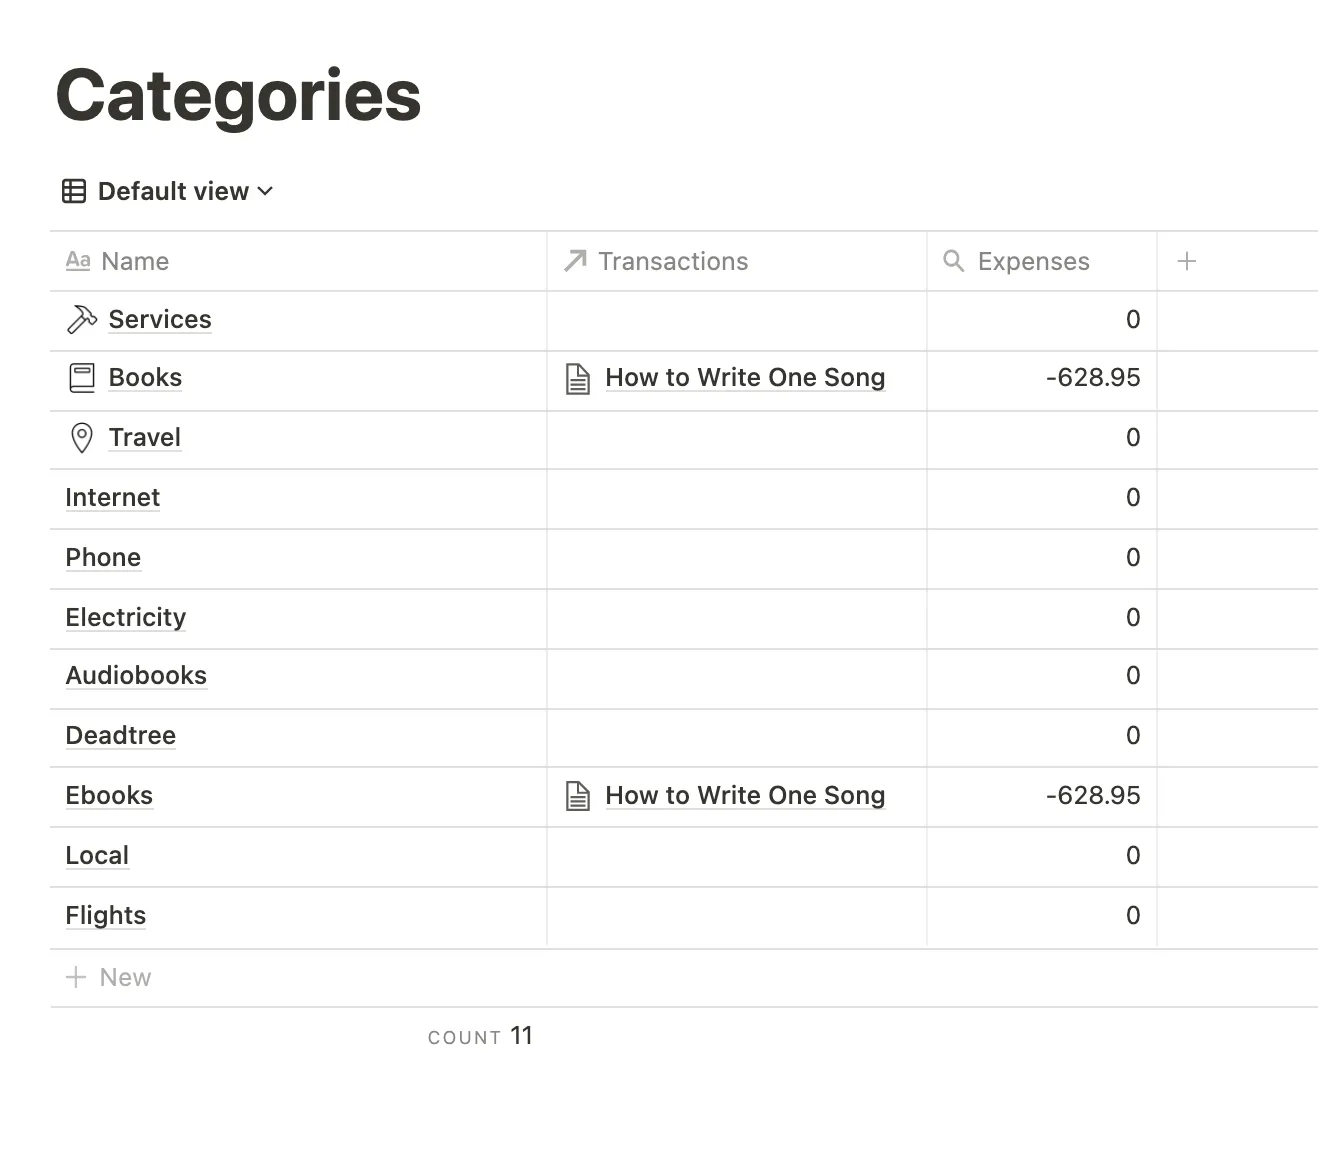Open the Expenses column header options

coord(1042,261)
